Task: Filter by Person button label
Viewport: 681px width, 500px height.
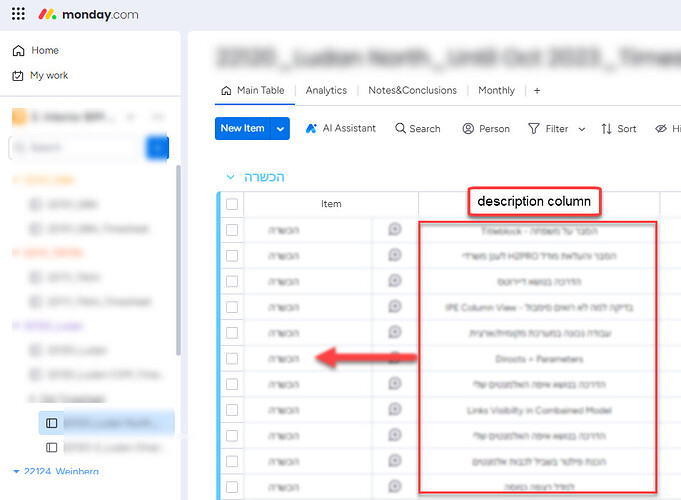Action: 494,129
